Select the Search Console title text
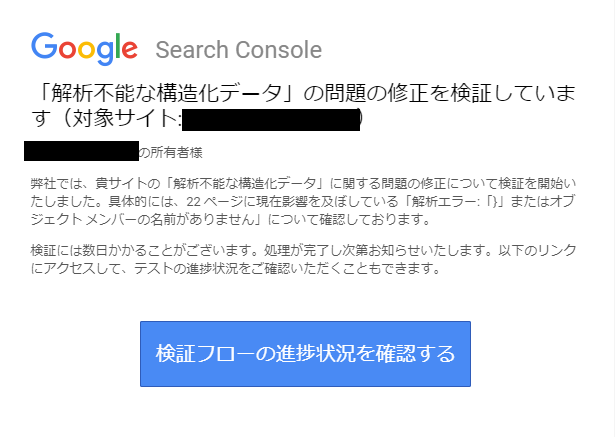The image size is (616, 437). point(239,50)
